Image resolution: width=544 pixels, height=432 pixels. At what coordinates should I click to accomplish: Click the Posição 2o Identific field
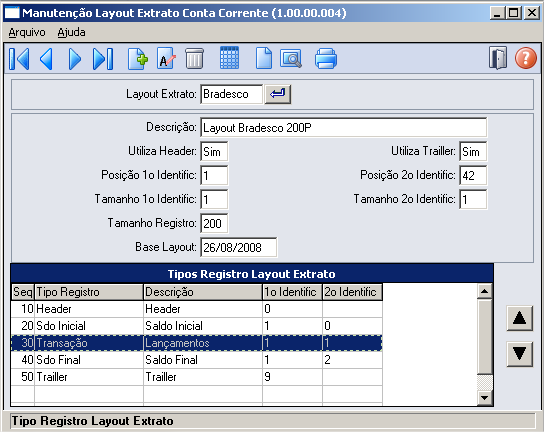click(x=473, y=175)
